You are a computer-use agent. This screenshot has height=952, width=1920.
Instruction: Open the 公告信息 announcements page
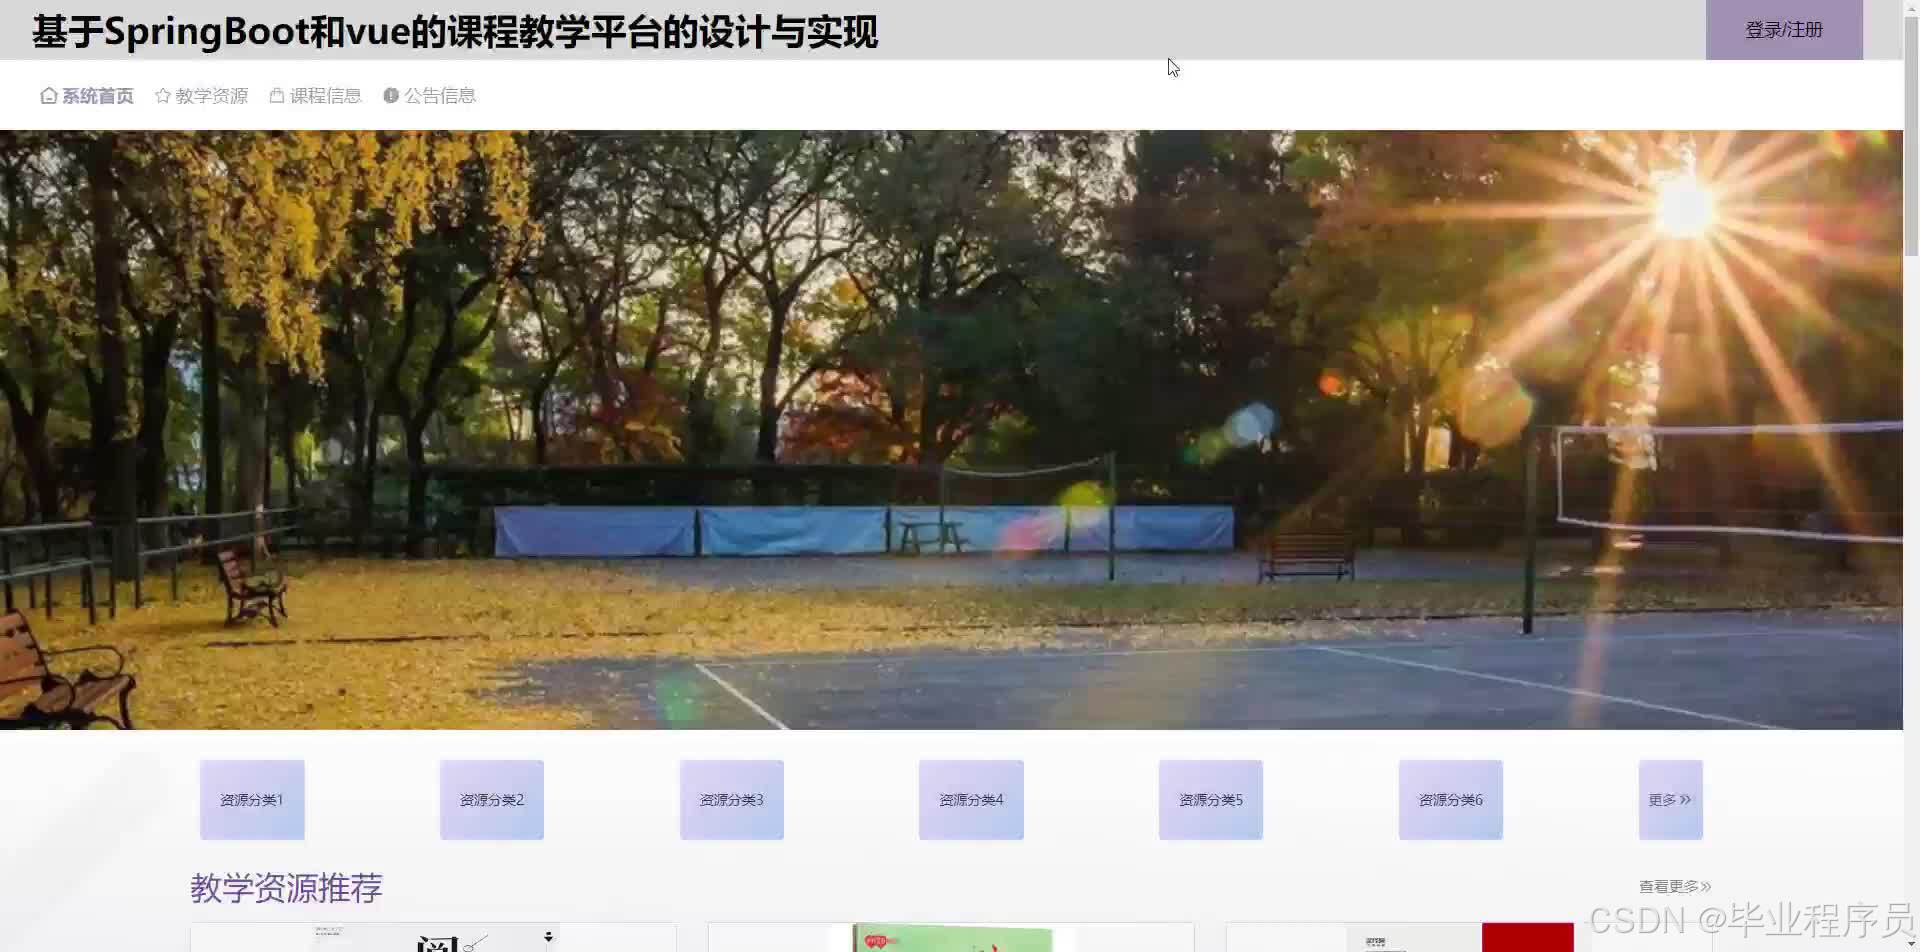pyautogui.click(x=440, y=95)
